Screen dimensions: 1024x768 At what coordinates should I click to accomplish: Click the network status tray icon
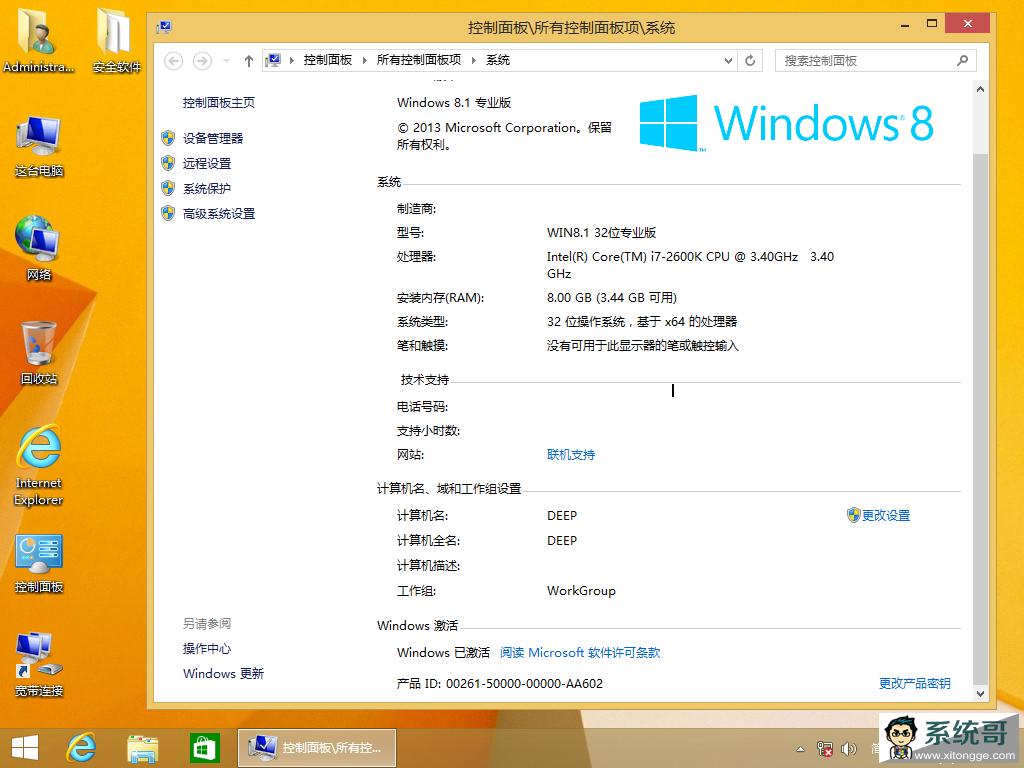[825, 749]
